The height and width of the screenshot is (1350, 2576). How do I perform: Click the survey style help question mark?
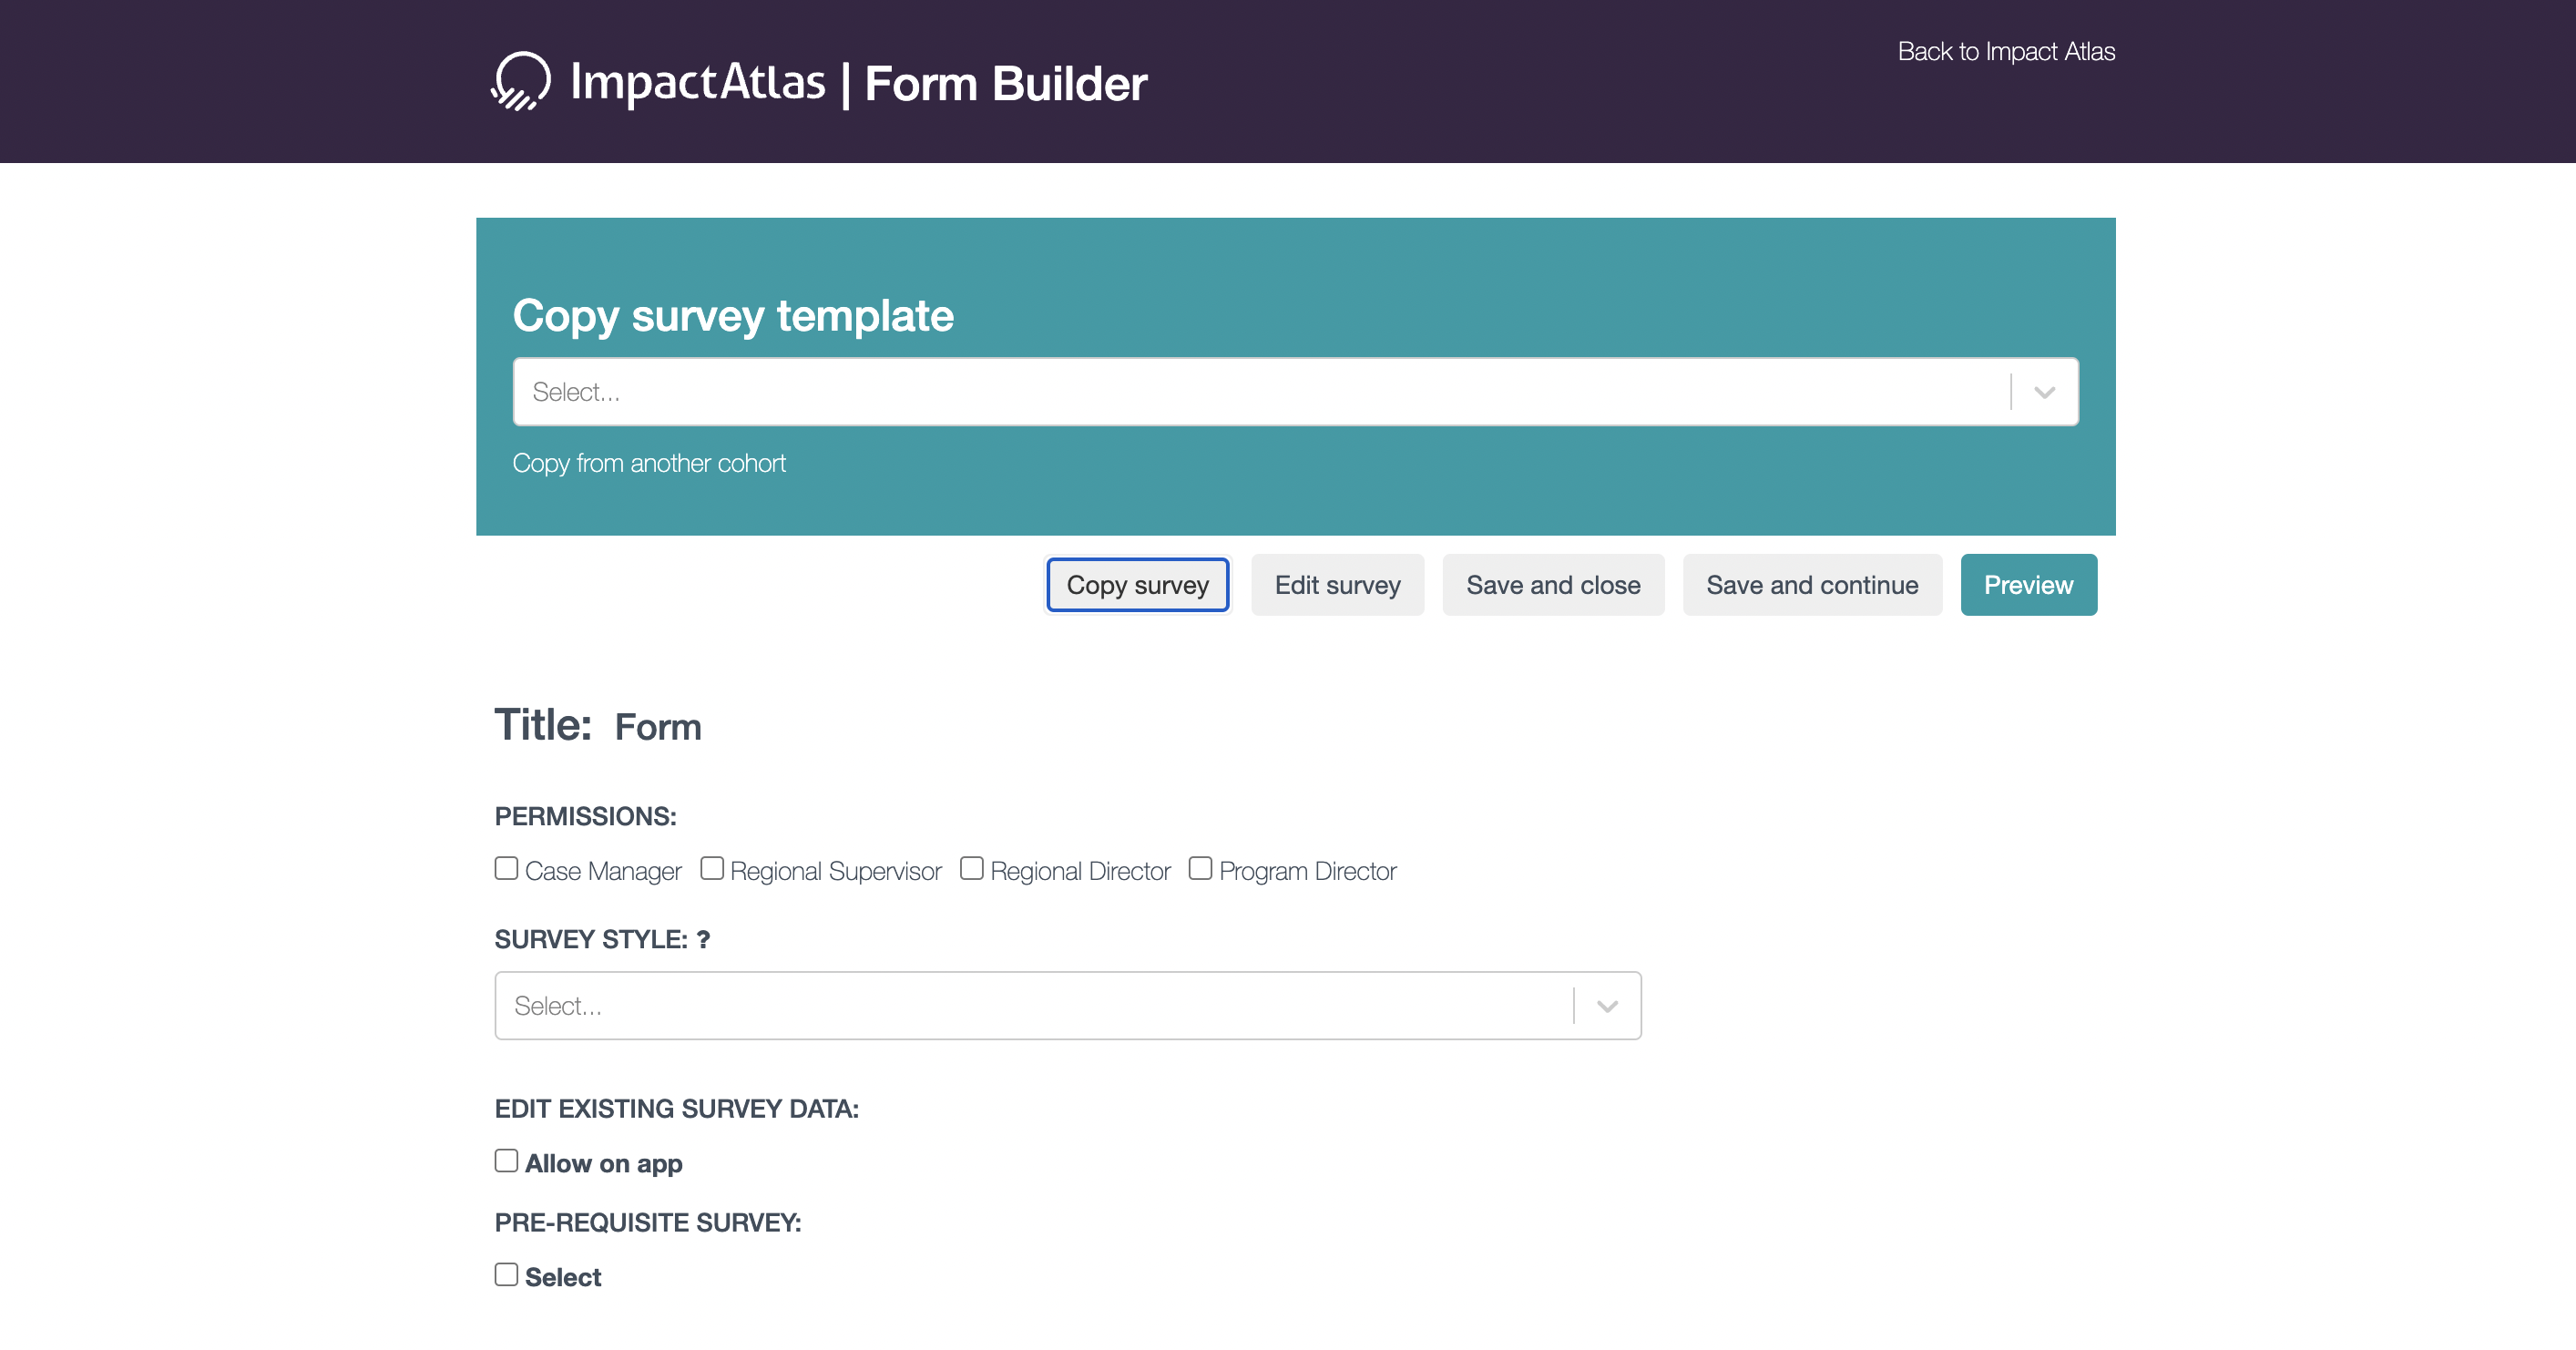point(703,940)
